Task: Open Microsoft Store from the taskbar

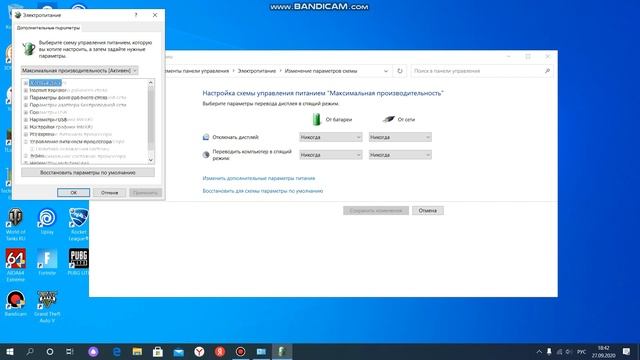Action: pos(158,351)
